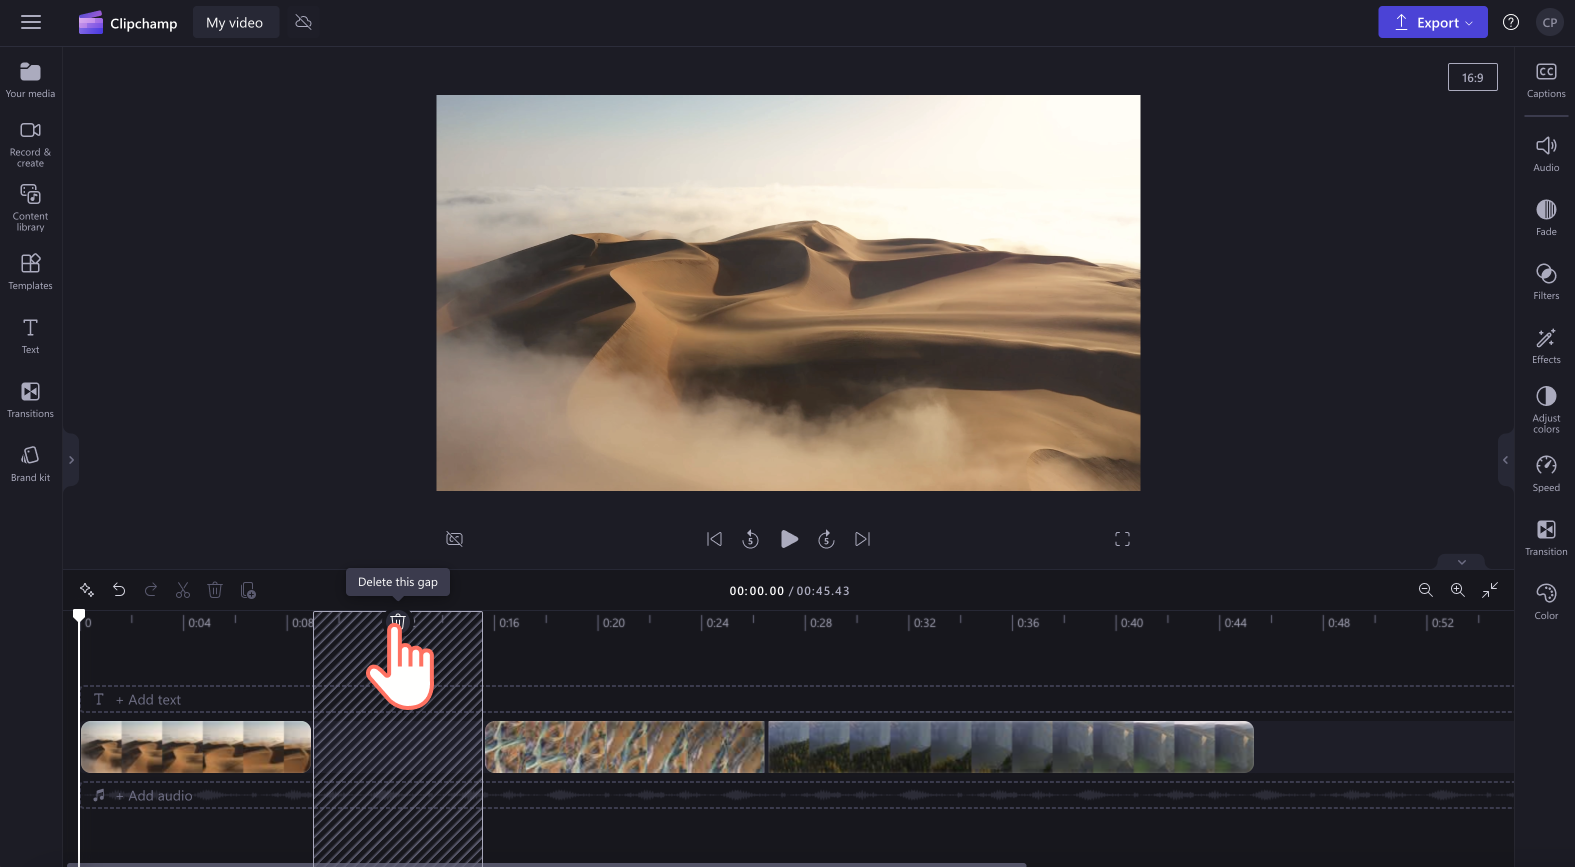
Task: Select the sand dunes clip in the timeline
Action: point(196,747)
